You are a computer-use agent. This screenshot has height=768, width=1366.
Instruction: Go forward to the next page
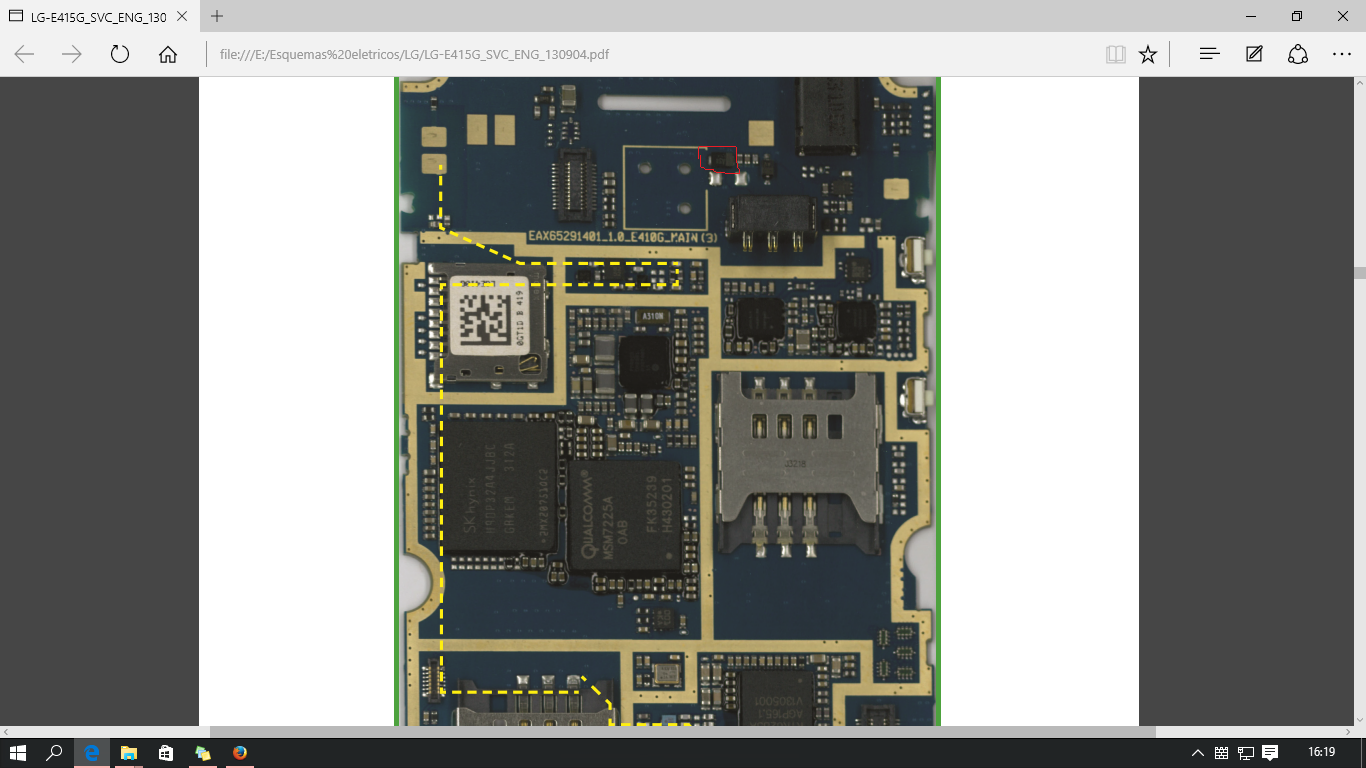[x=72, y=54]
